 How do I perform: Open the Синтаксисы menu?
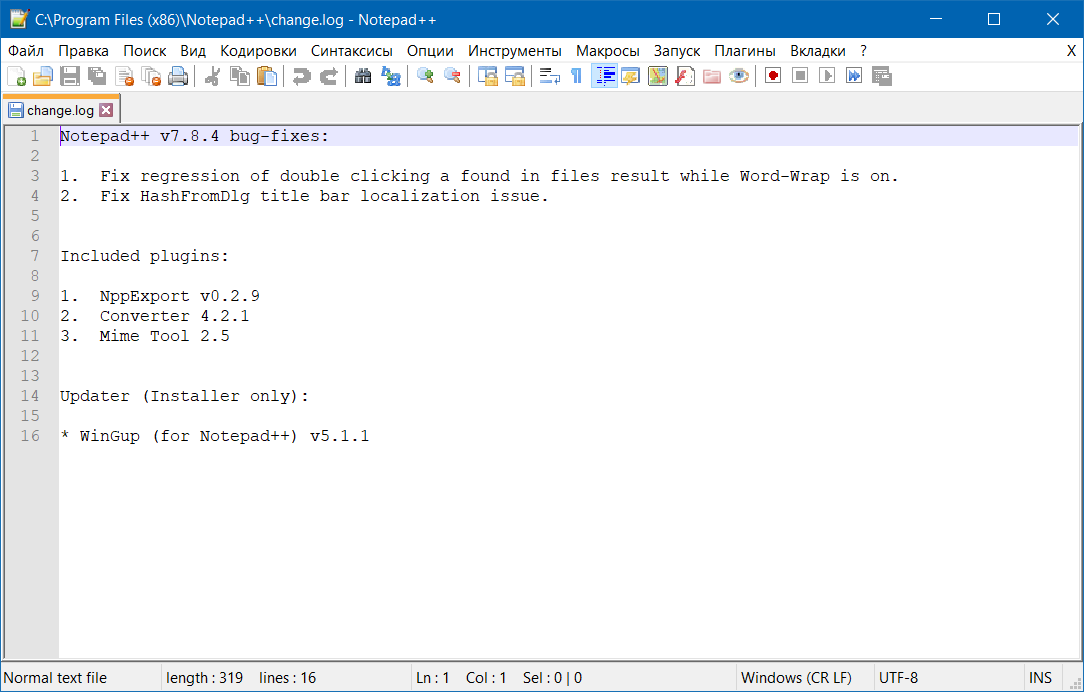[x=352, y=51]
